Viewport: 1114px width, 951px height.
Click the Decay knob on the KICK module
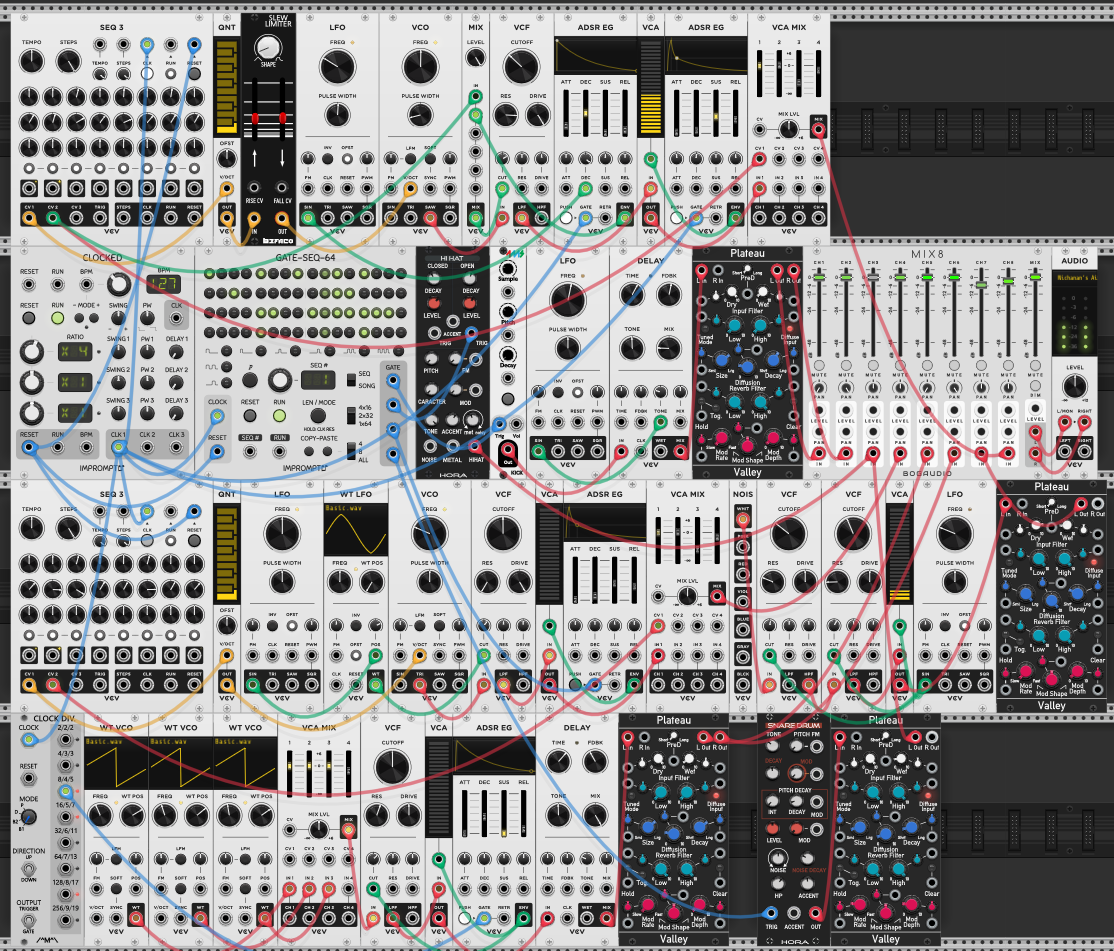[x=507, y=354]
